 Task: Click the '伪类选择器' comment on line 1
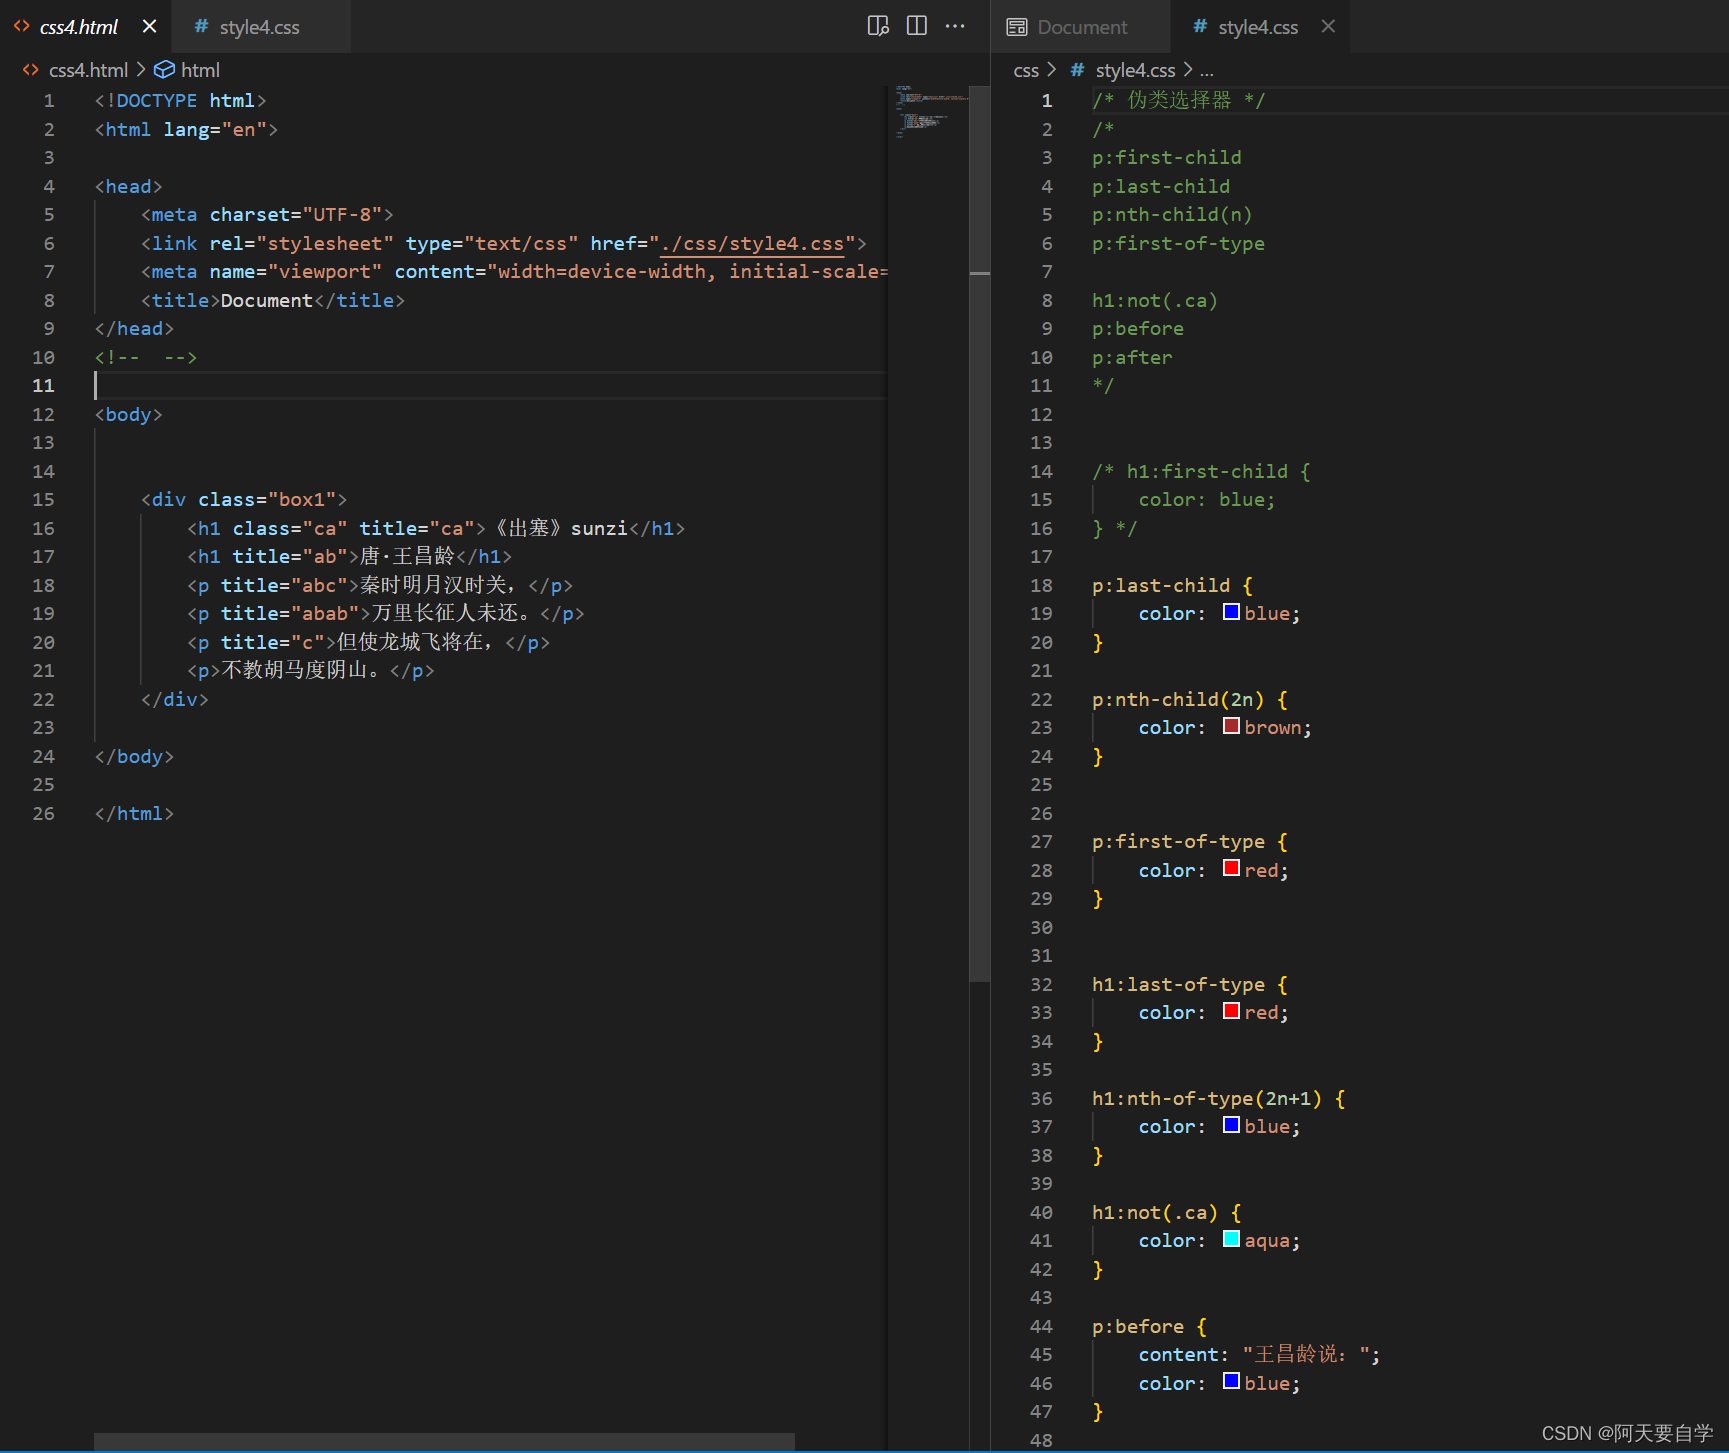coord(1180,100)
